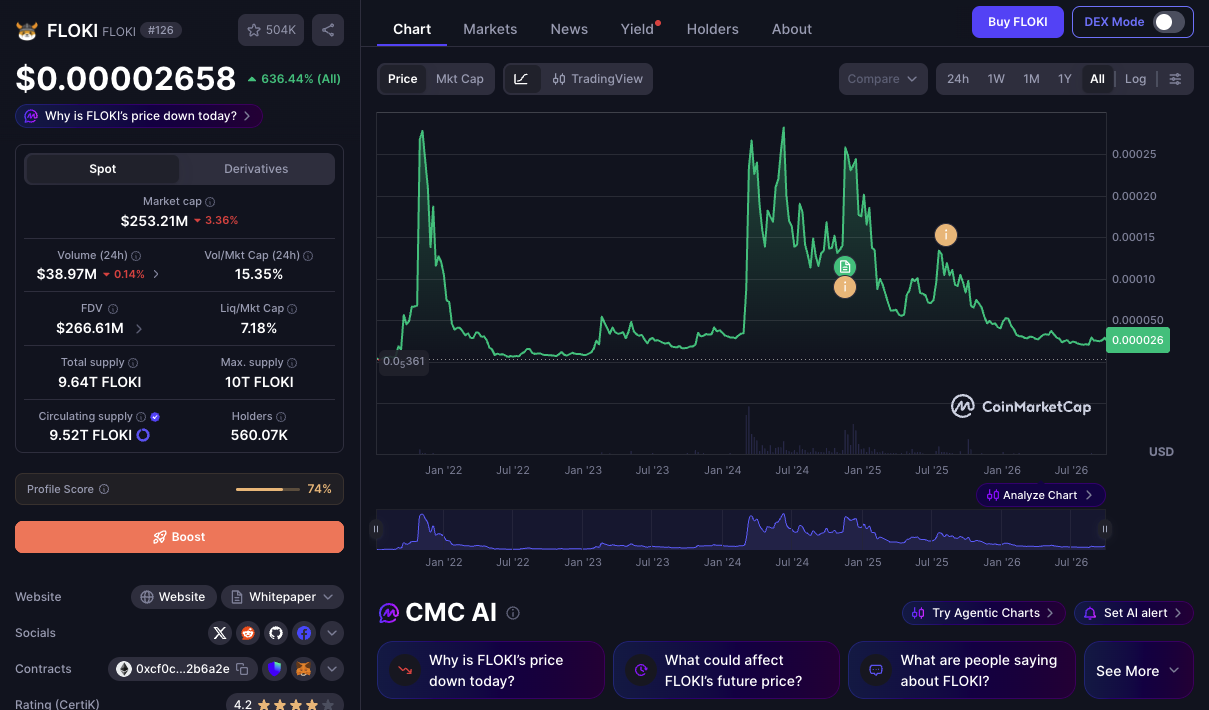Open Try Agentic Charts
This screenshot has height=710, width=1209.
(985, 613)
